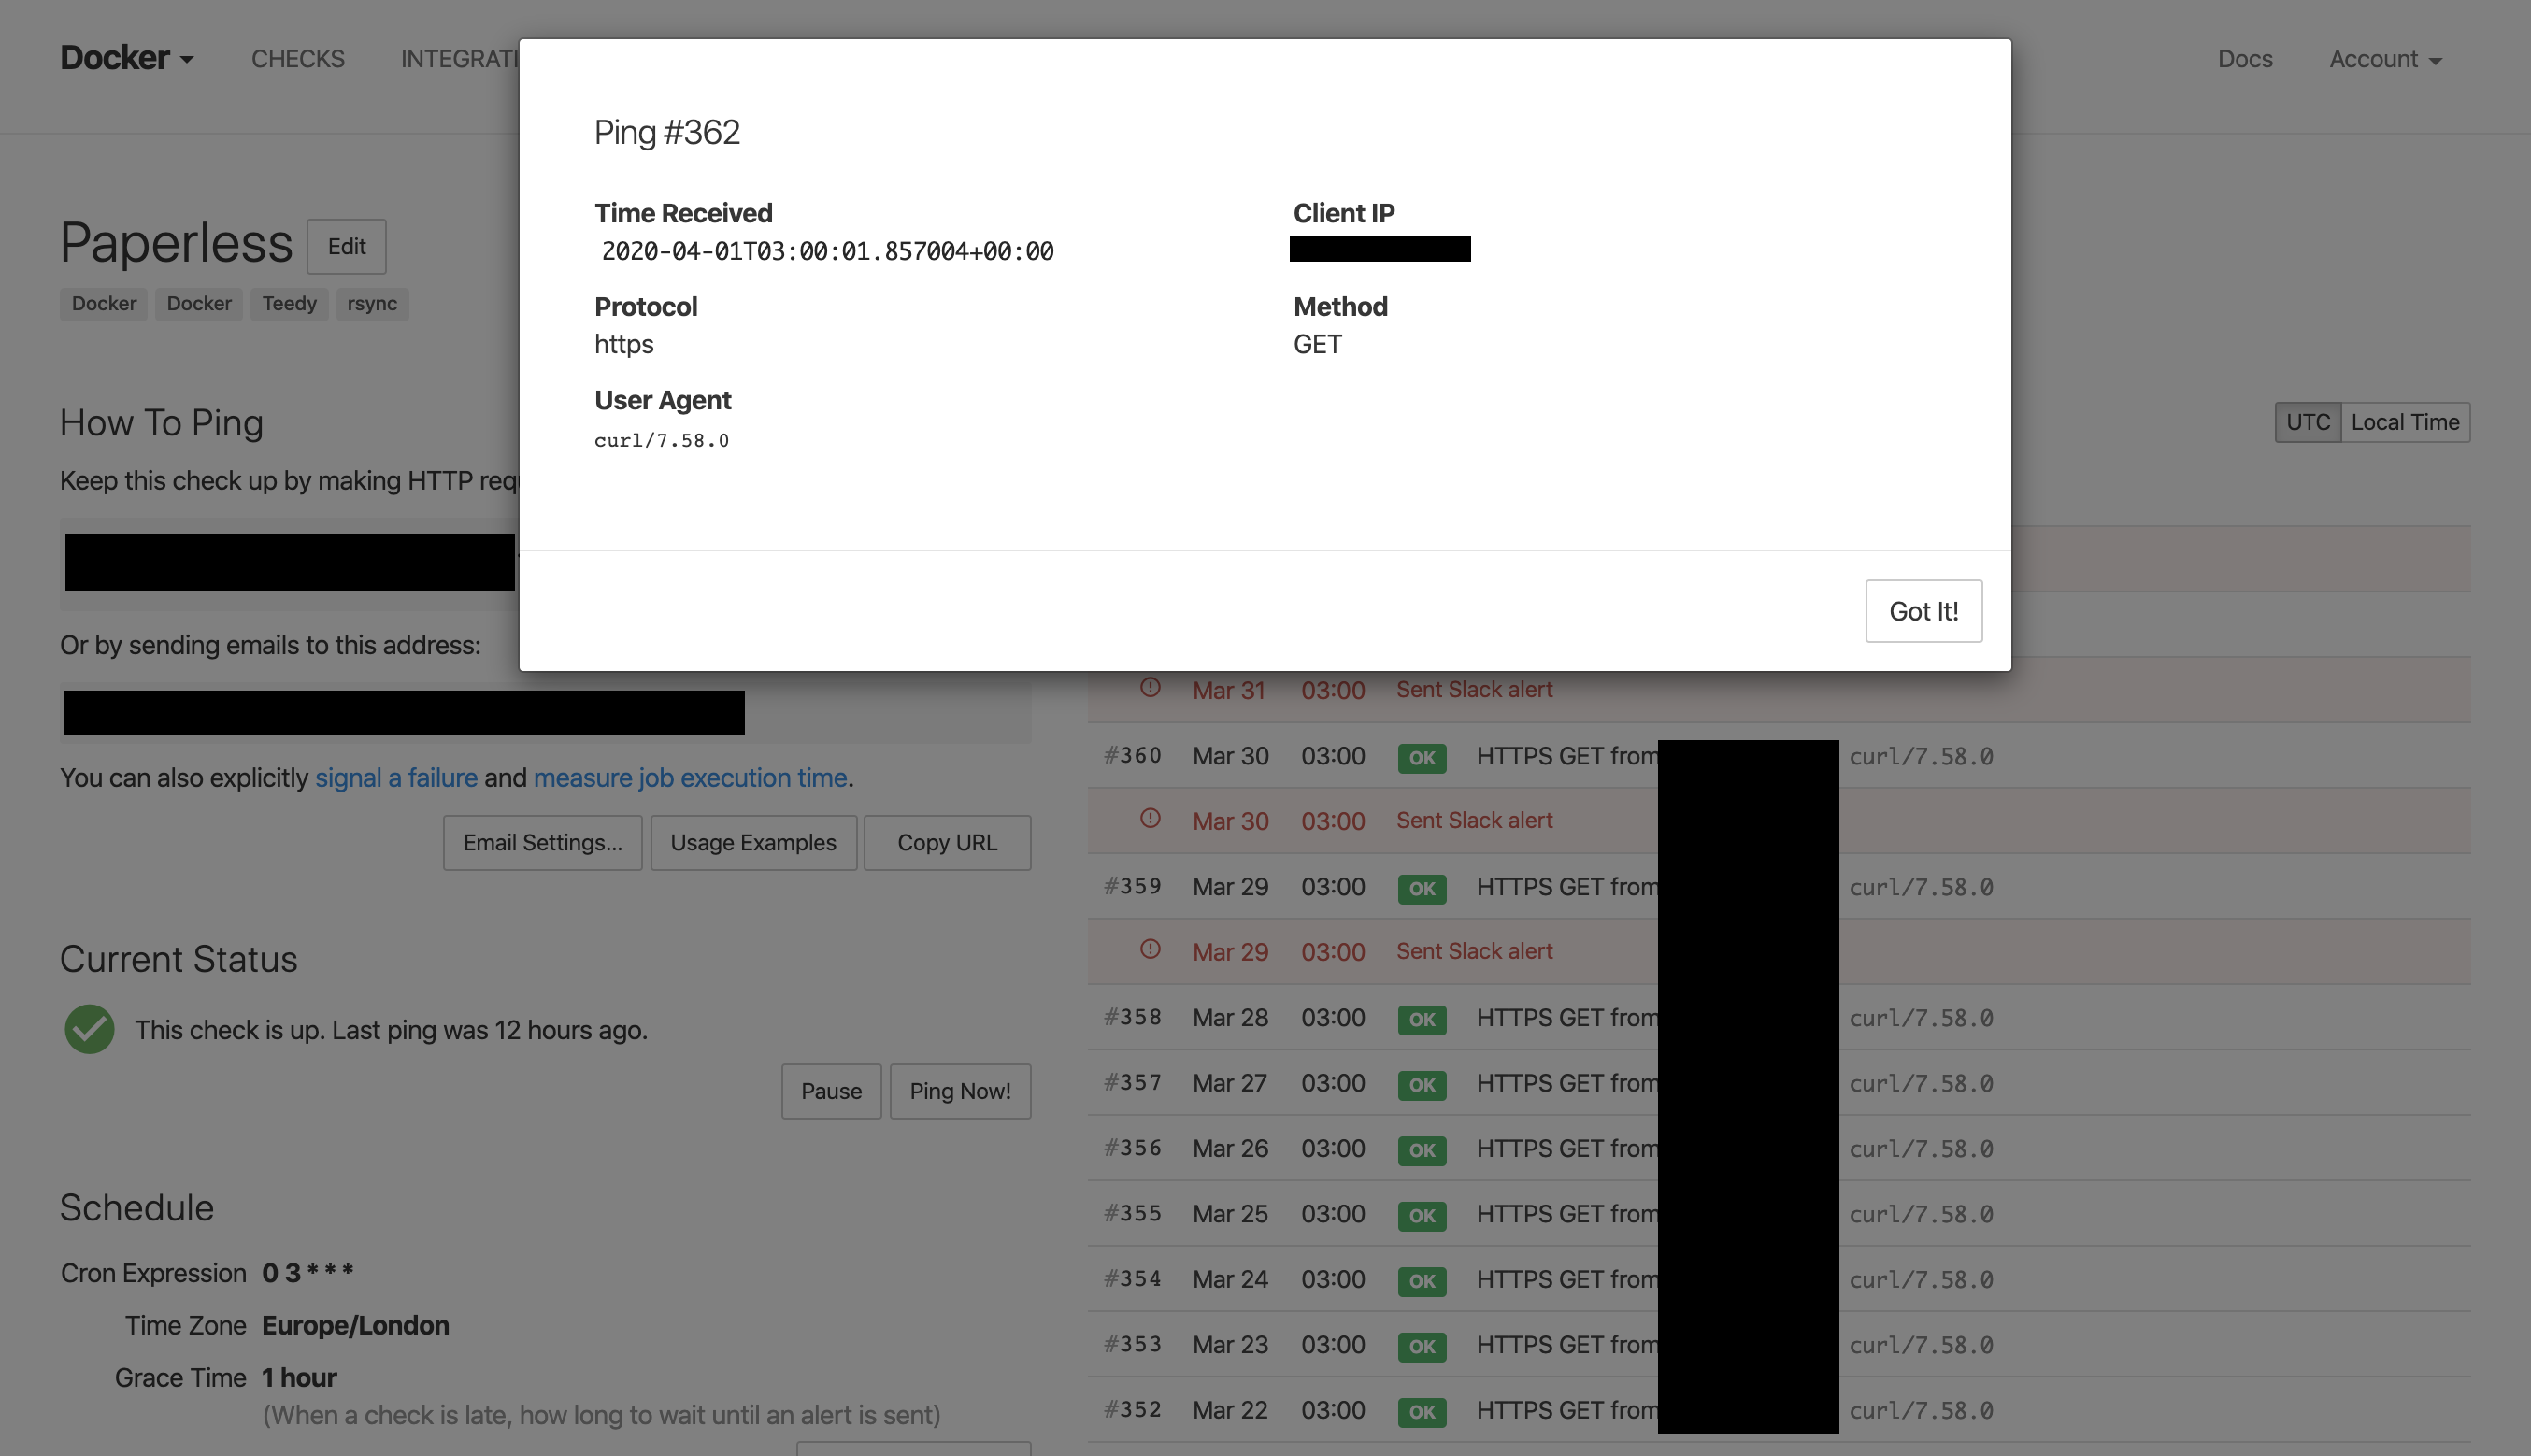Click the Got It! button
Viewport: 2531px width, 1456px height.
pyautogui.click(x=1922, y=611)
